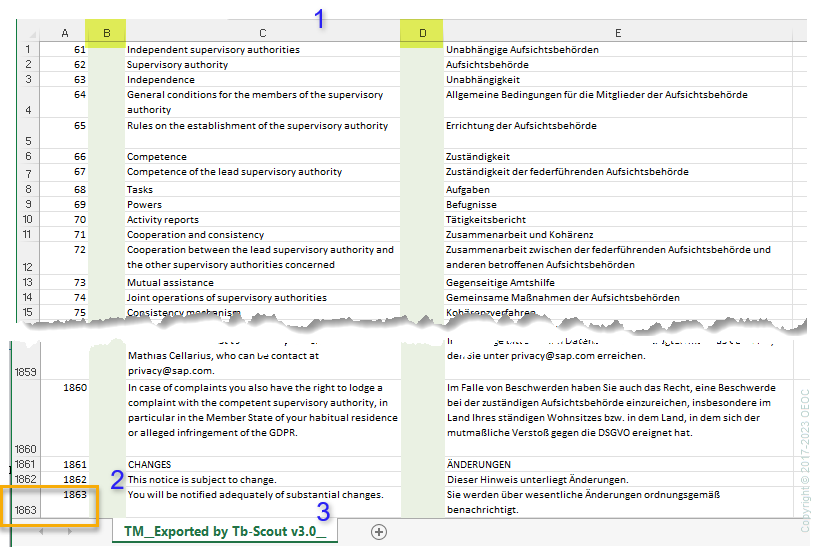Image resolution: width=822 pixels, height=549 pixels.
Task: Click the previous sheet navigation arrow
Action: point(43,532)
